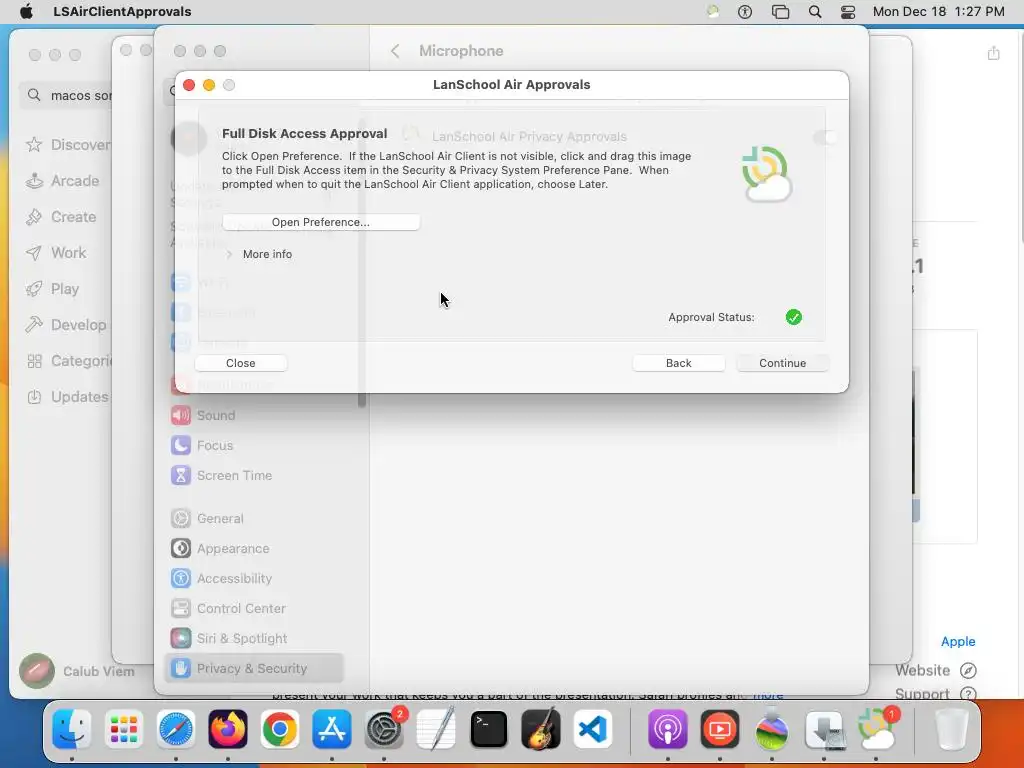Click the Back button in approvals dialog
1024x768 pixels.
(679, 363)
